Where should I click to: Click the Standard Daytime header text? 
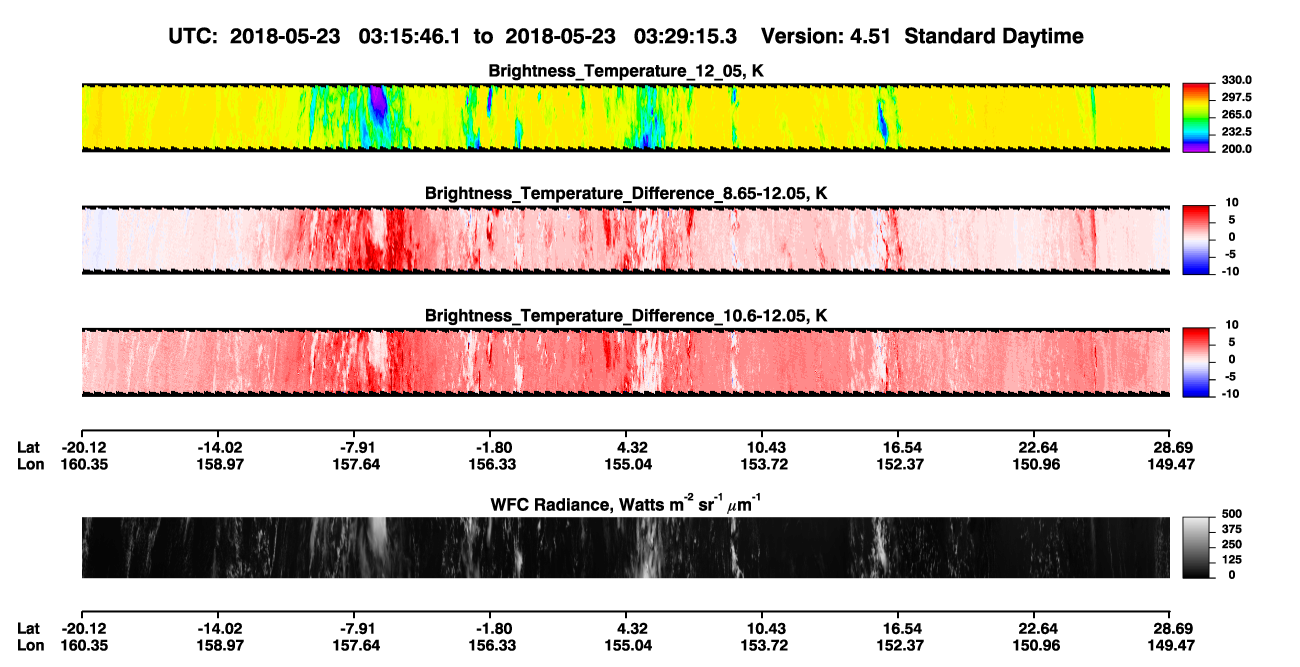pyautogui.click(x=992, y=37)
